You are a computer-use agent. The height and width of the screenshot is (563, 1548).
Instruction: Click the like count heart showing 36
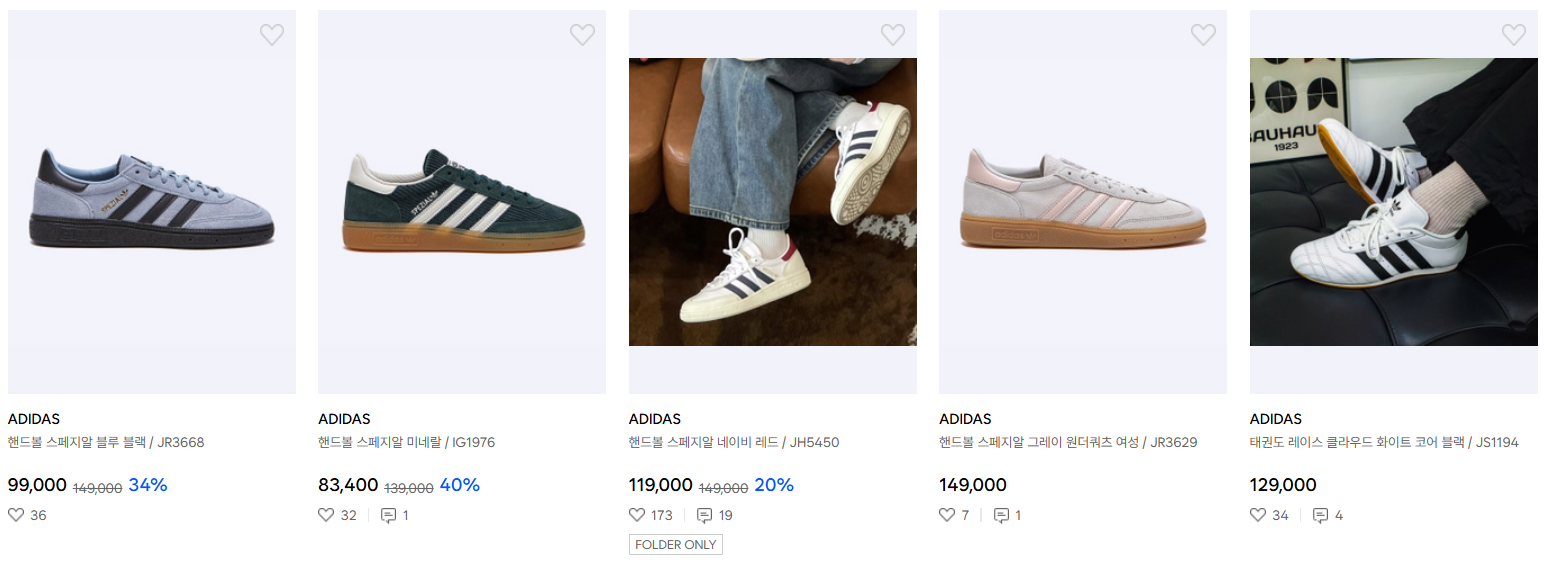[16, 515]
